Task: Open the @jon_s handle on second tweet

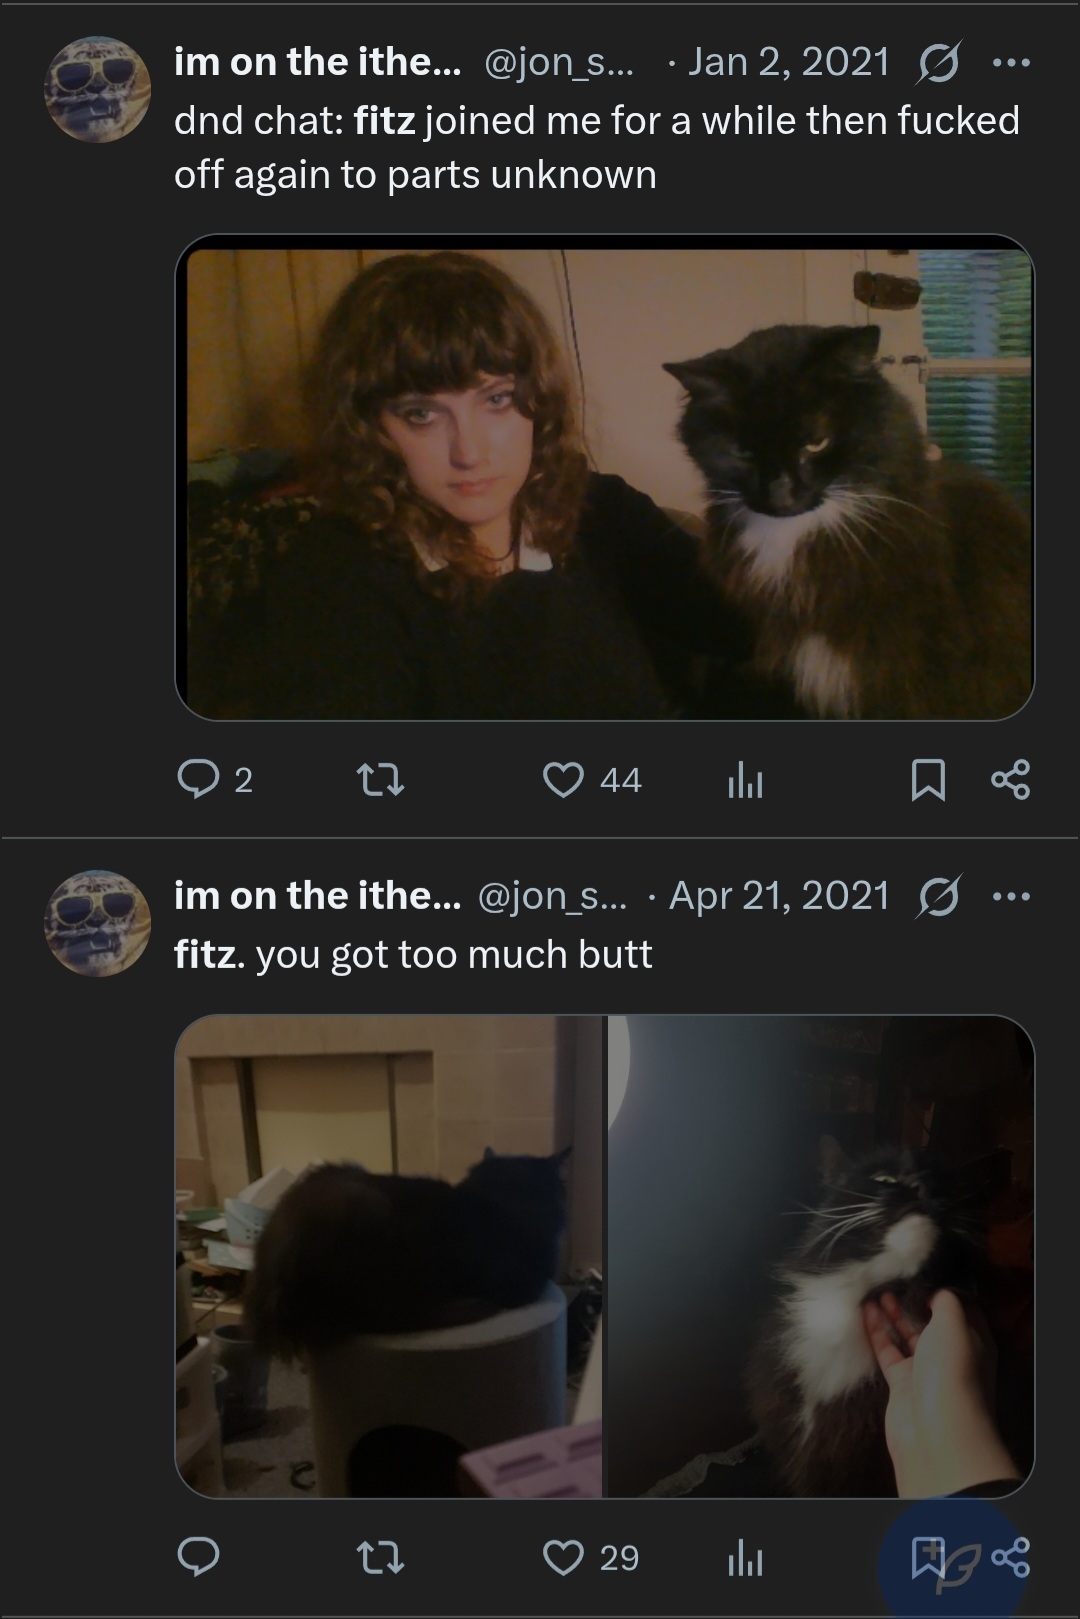Action: pyautogui.click(x=554, y=896)
